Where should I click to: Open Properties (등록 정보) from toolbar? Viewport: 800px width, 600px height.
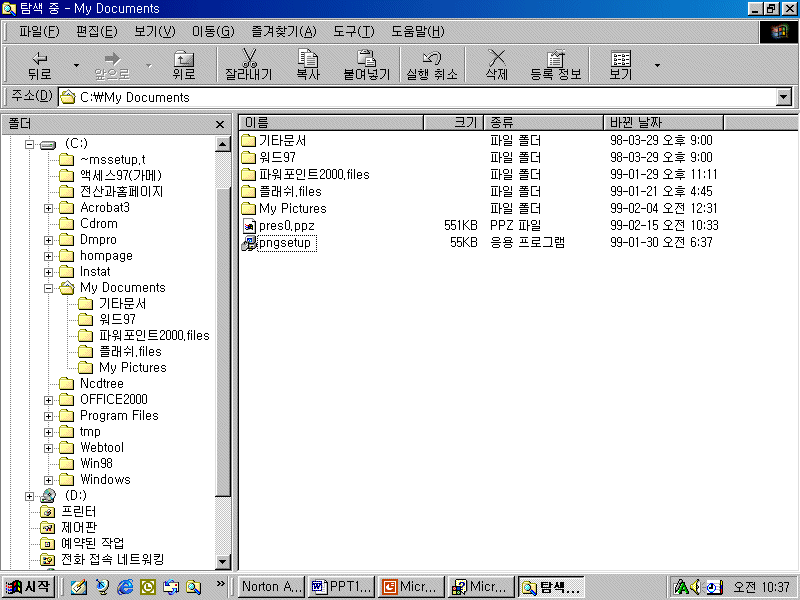click(556, 65)
